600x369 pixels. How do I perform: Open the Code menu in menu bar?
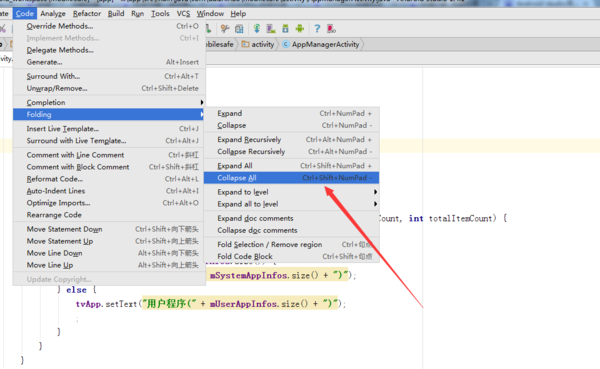pos(24,13)
